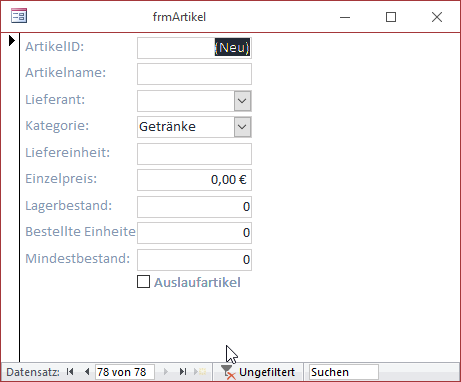This screenshot has height=382, width=461.
Task: Click the Auslaufartikel label
Action: pyautogui.click(x=197, y=282)
